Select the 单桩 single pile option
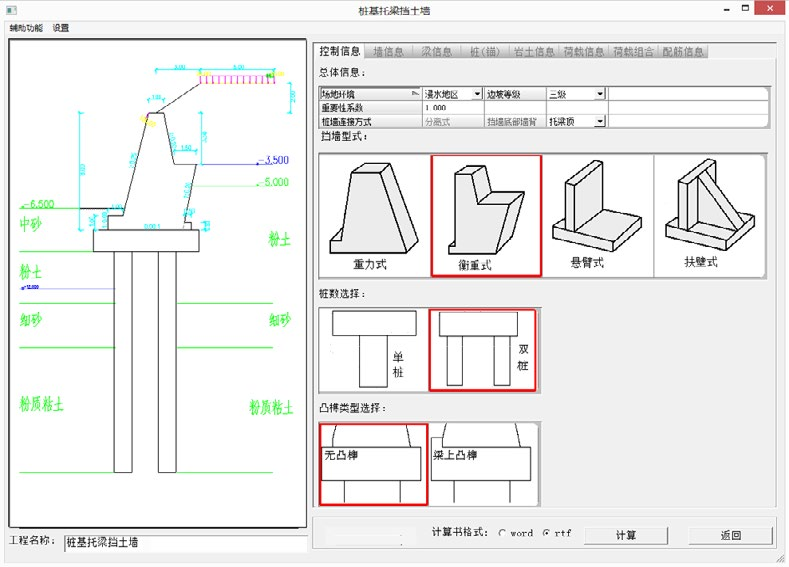Screen dimensions: 789x567 [x=373, y=350]
